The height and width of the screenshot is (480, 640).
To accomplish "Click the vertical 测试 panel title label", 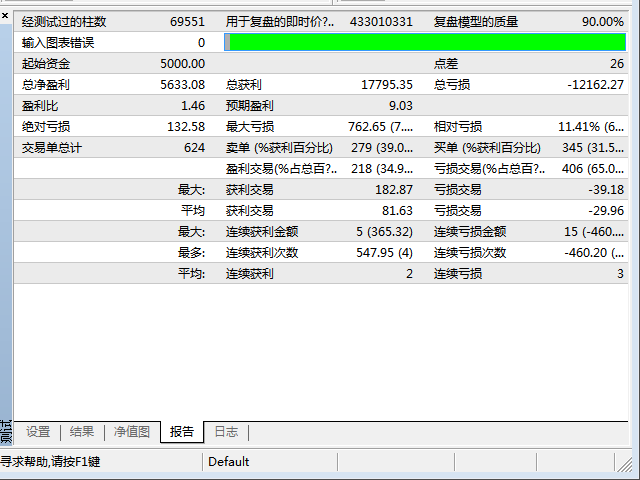I will [6, 432].
